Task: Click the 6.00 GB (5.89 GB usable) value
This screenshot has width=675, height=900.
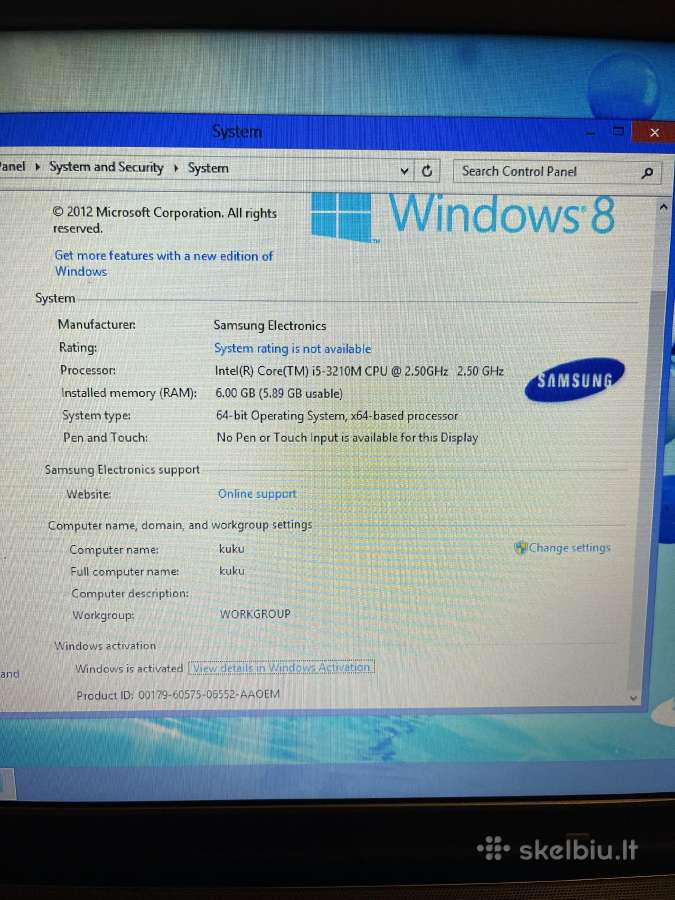Action: pos(279,393)
